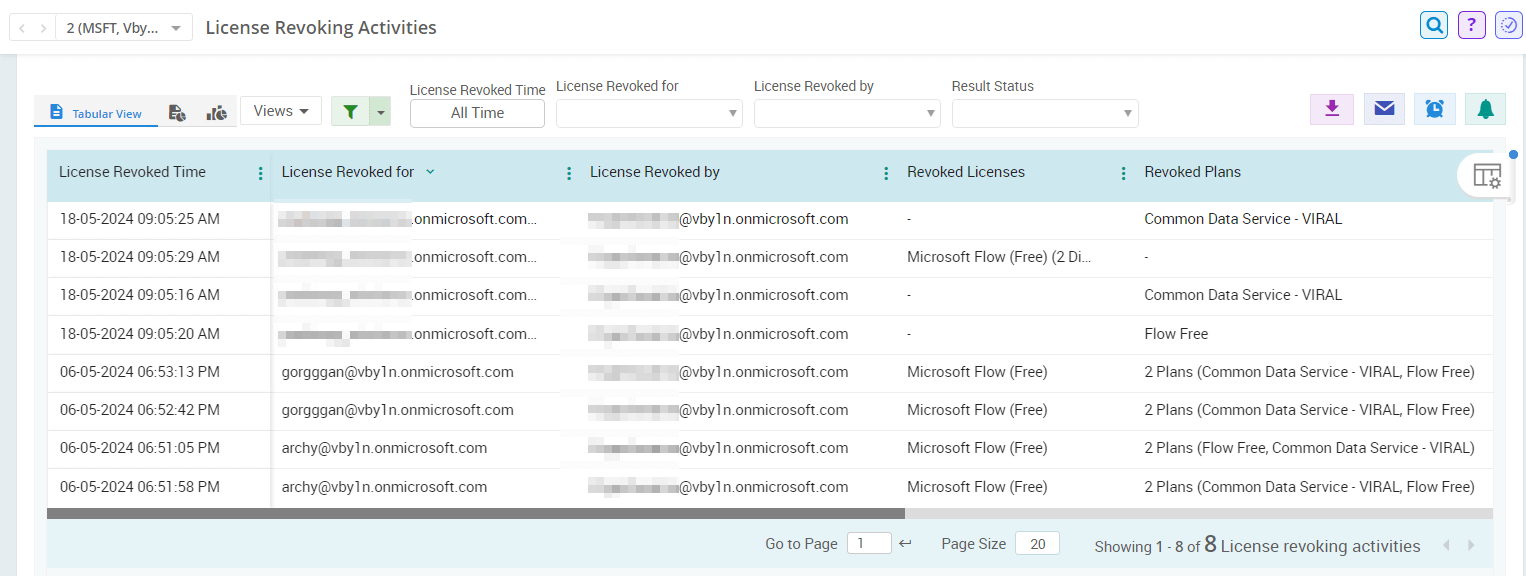1526x576 pixels.
Task: Click the export download icon
Action: pos(1331,109)
